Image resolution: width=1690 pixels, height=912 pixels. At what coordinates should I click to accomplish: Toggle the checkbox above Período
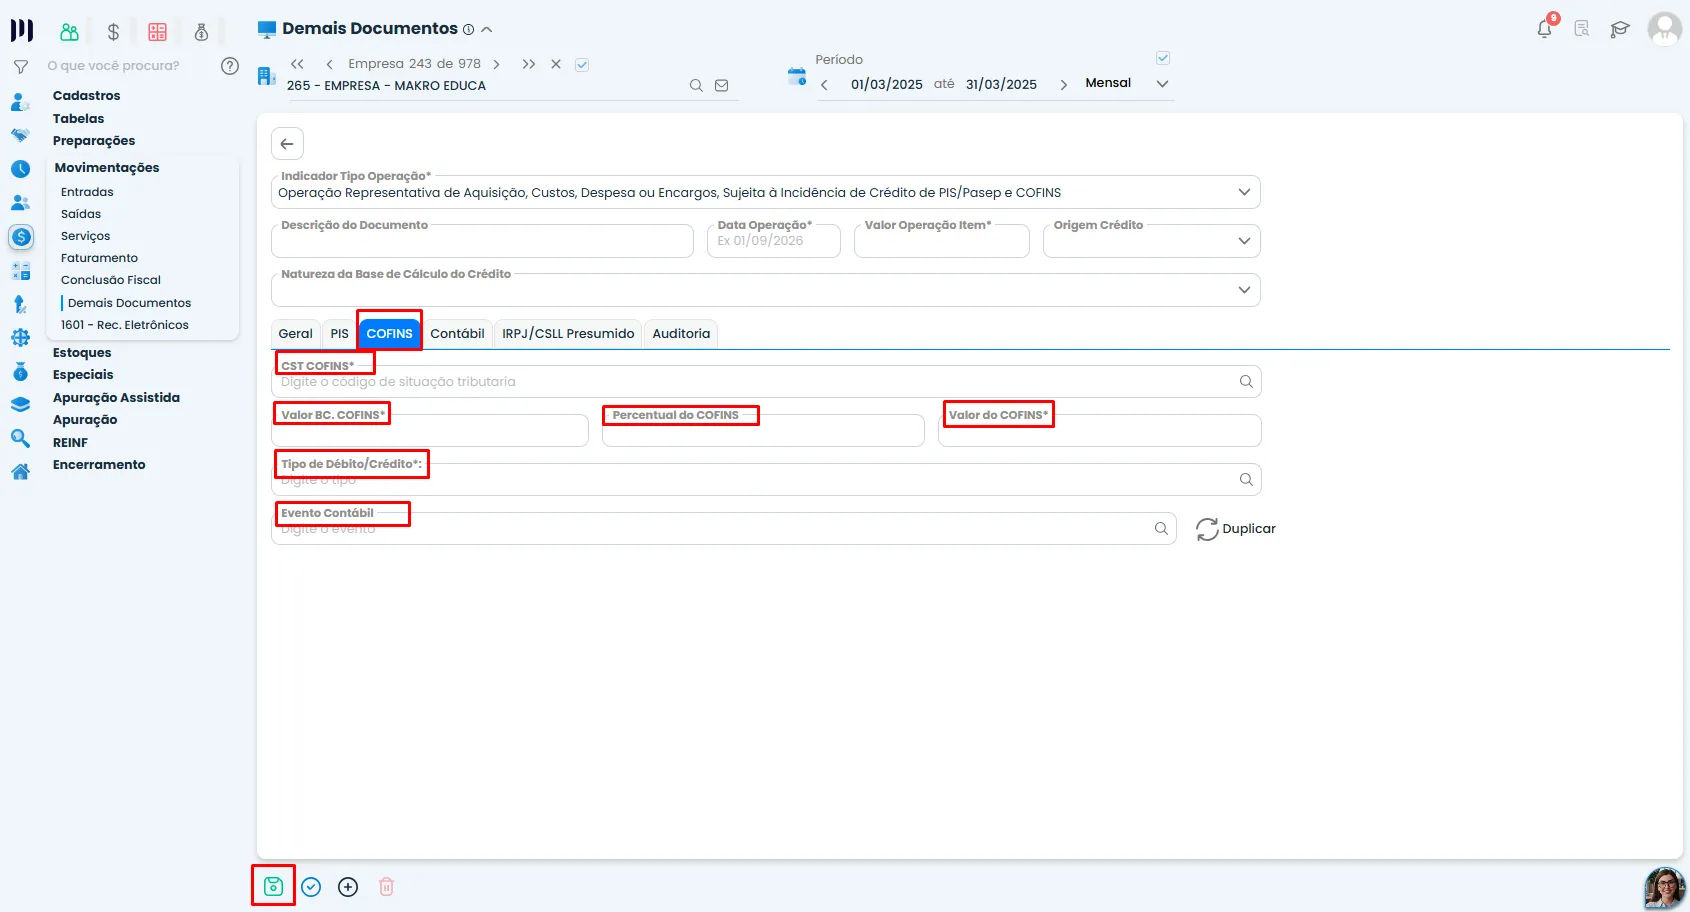1163,58
